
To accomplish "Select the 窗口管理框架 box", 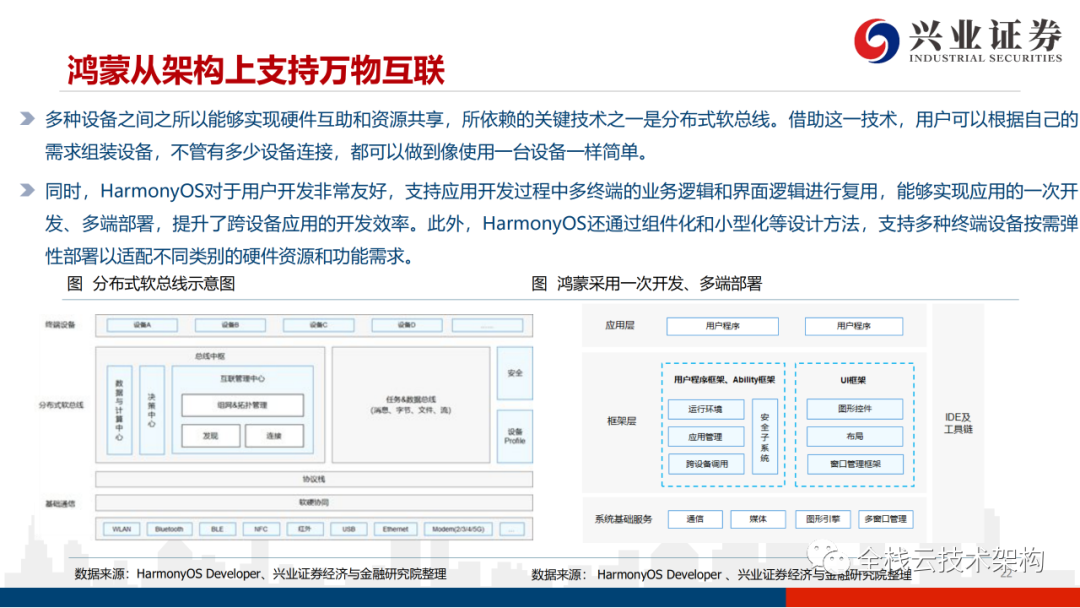I will pyautogui.click(x=855, y=464).
